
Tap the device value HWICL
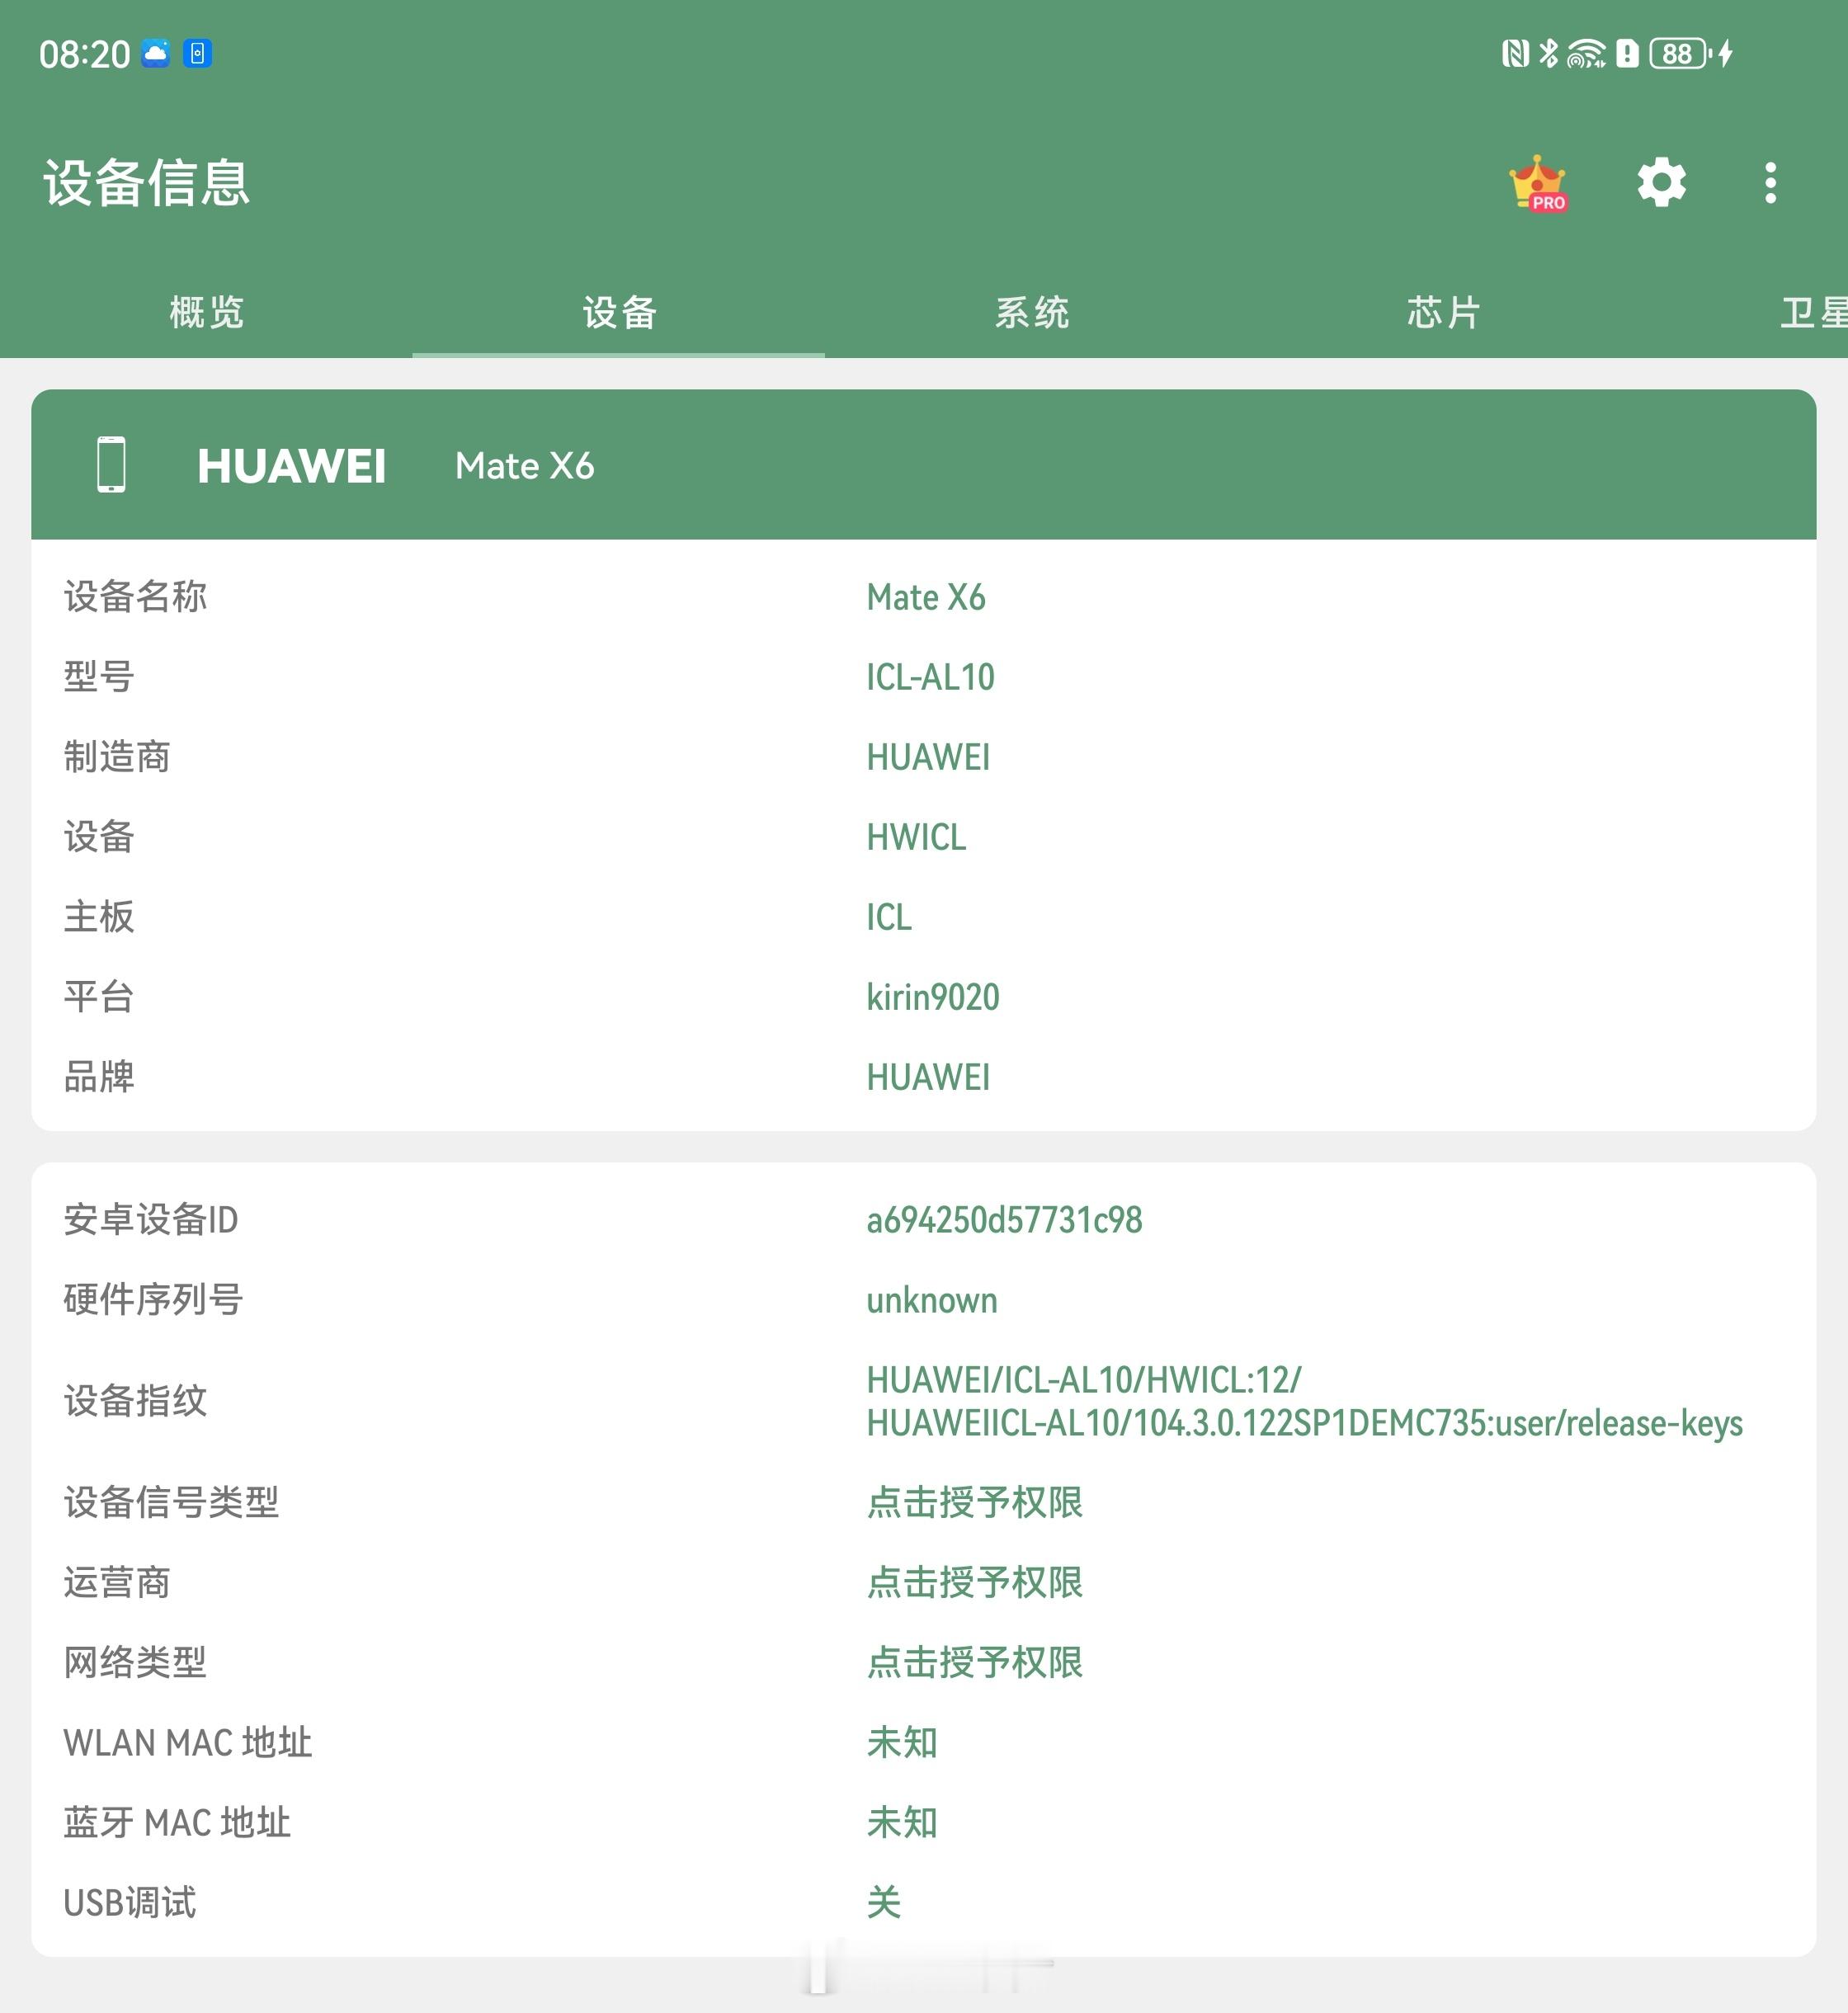[916, 837]
